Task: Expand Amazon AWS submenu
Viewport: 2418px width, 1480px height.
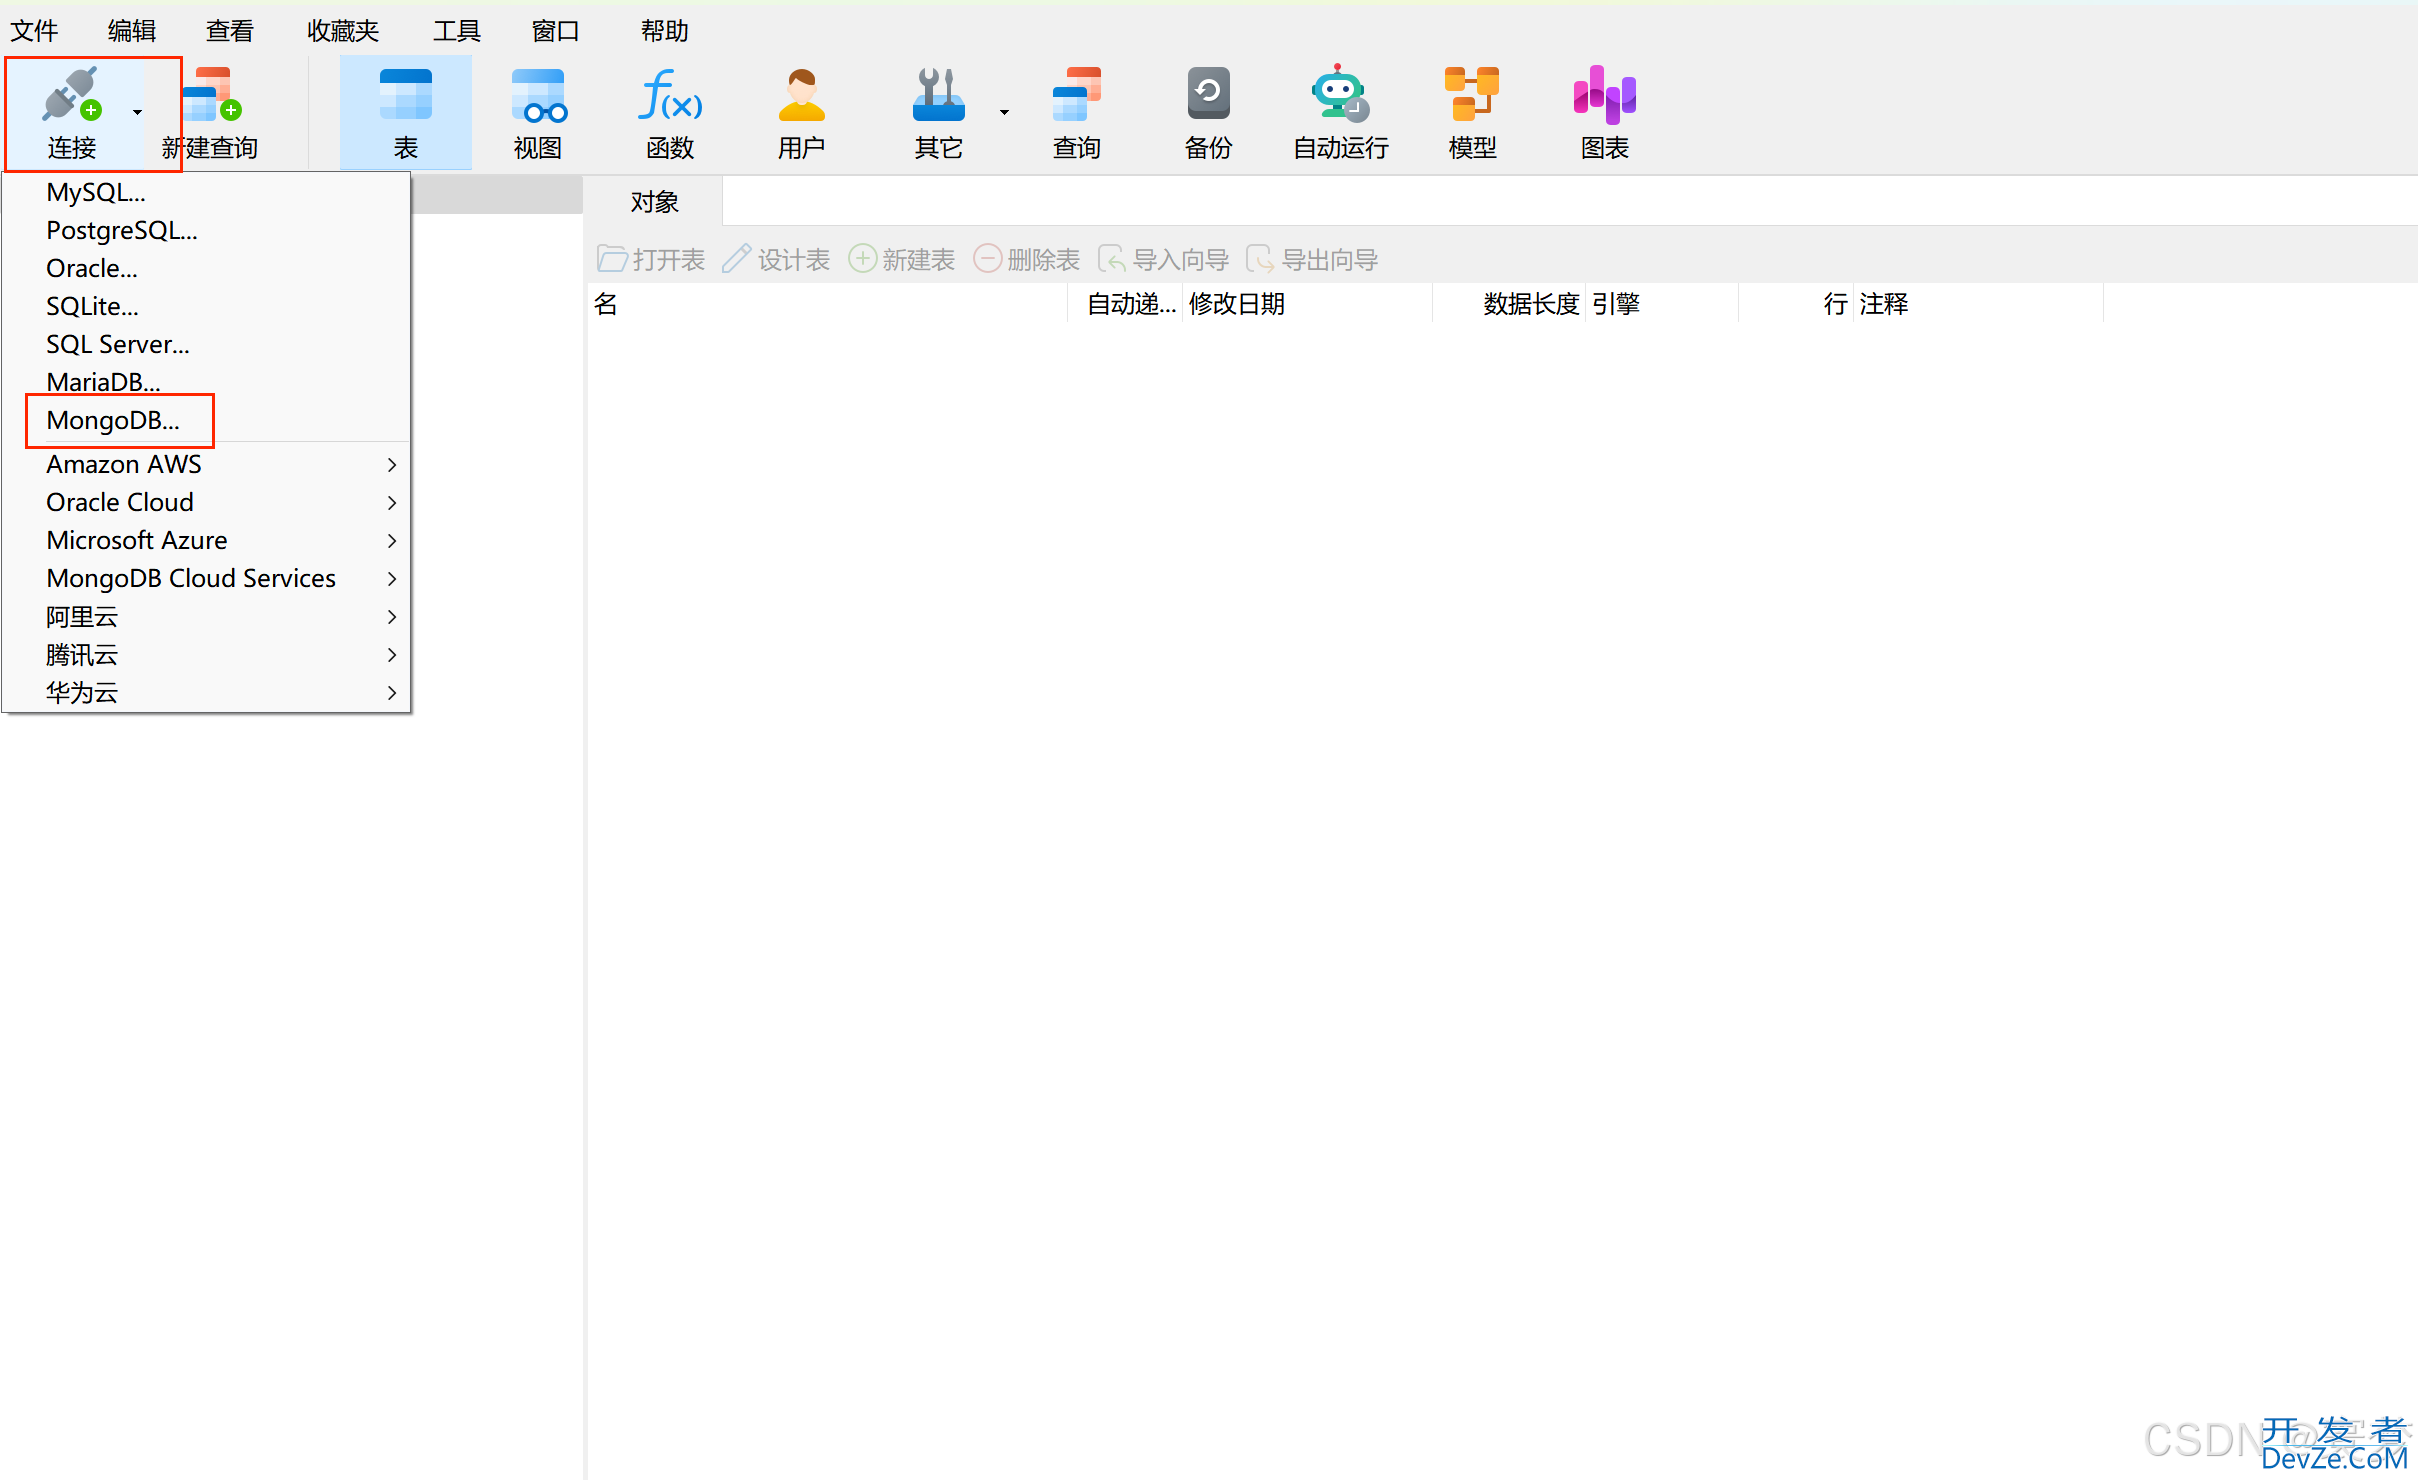Action: tap(392, 465)
